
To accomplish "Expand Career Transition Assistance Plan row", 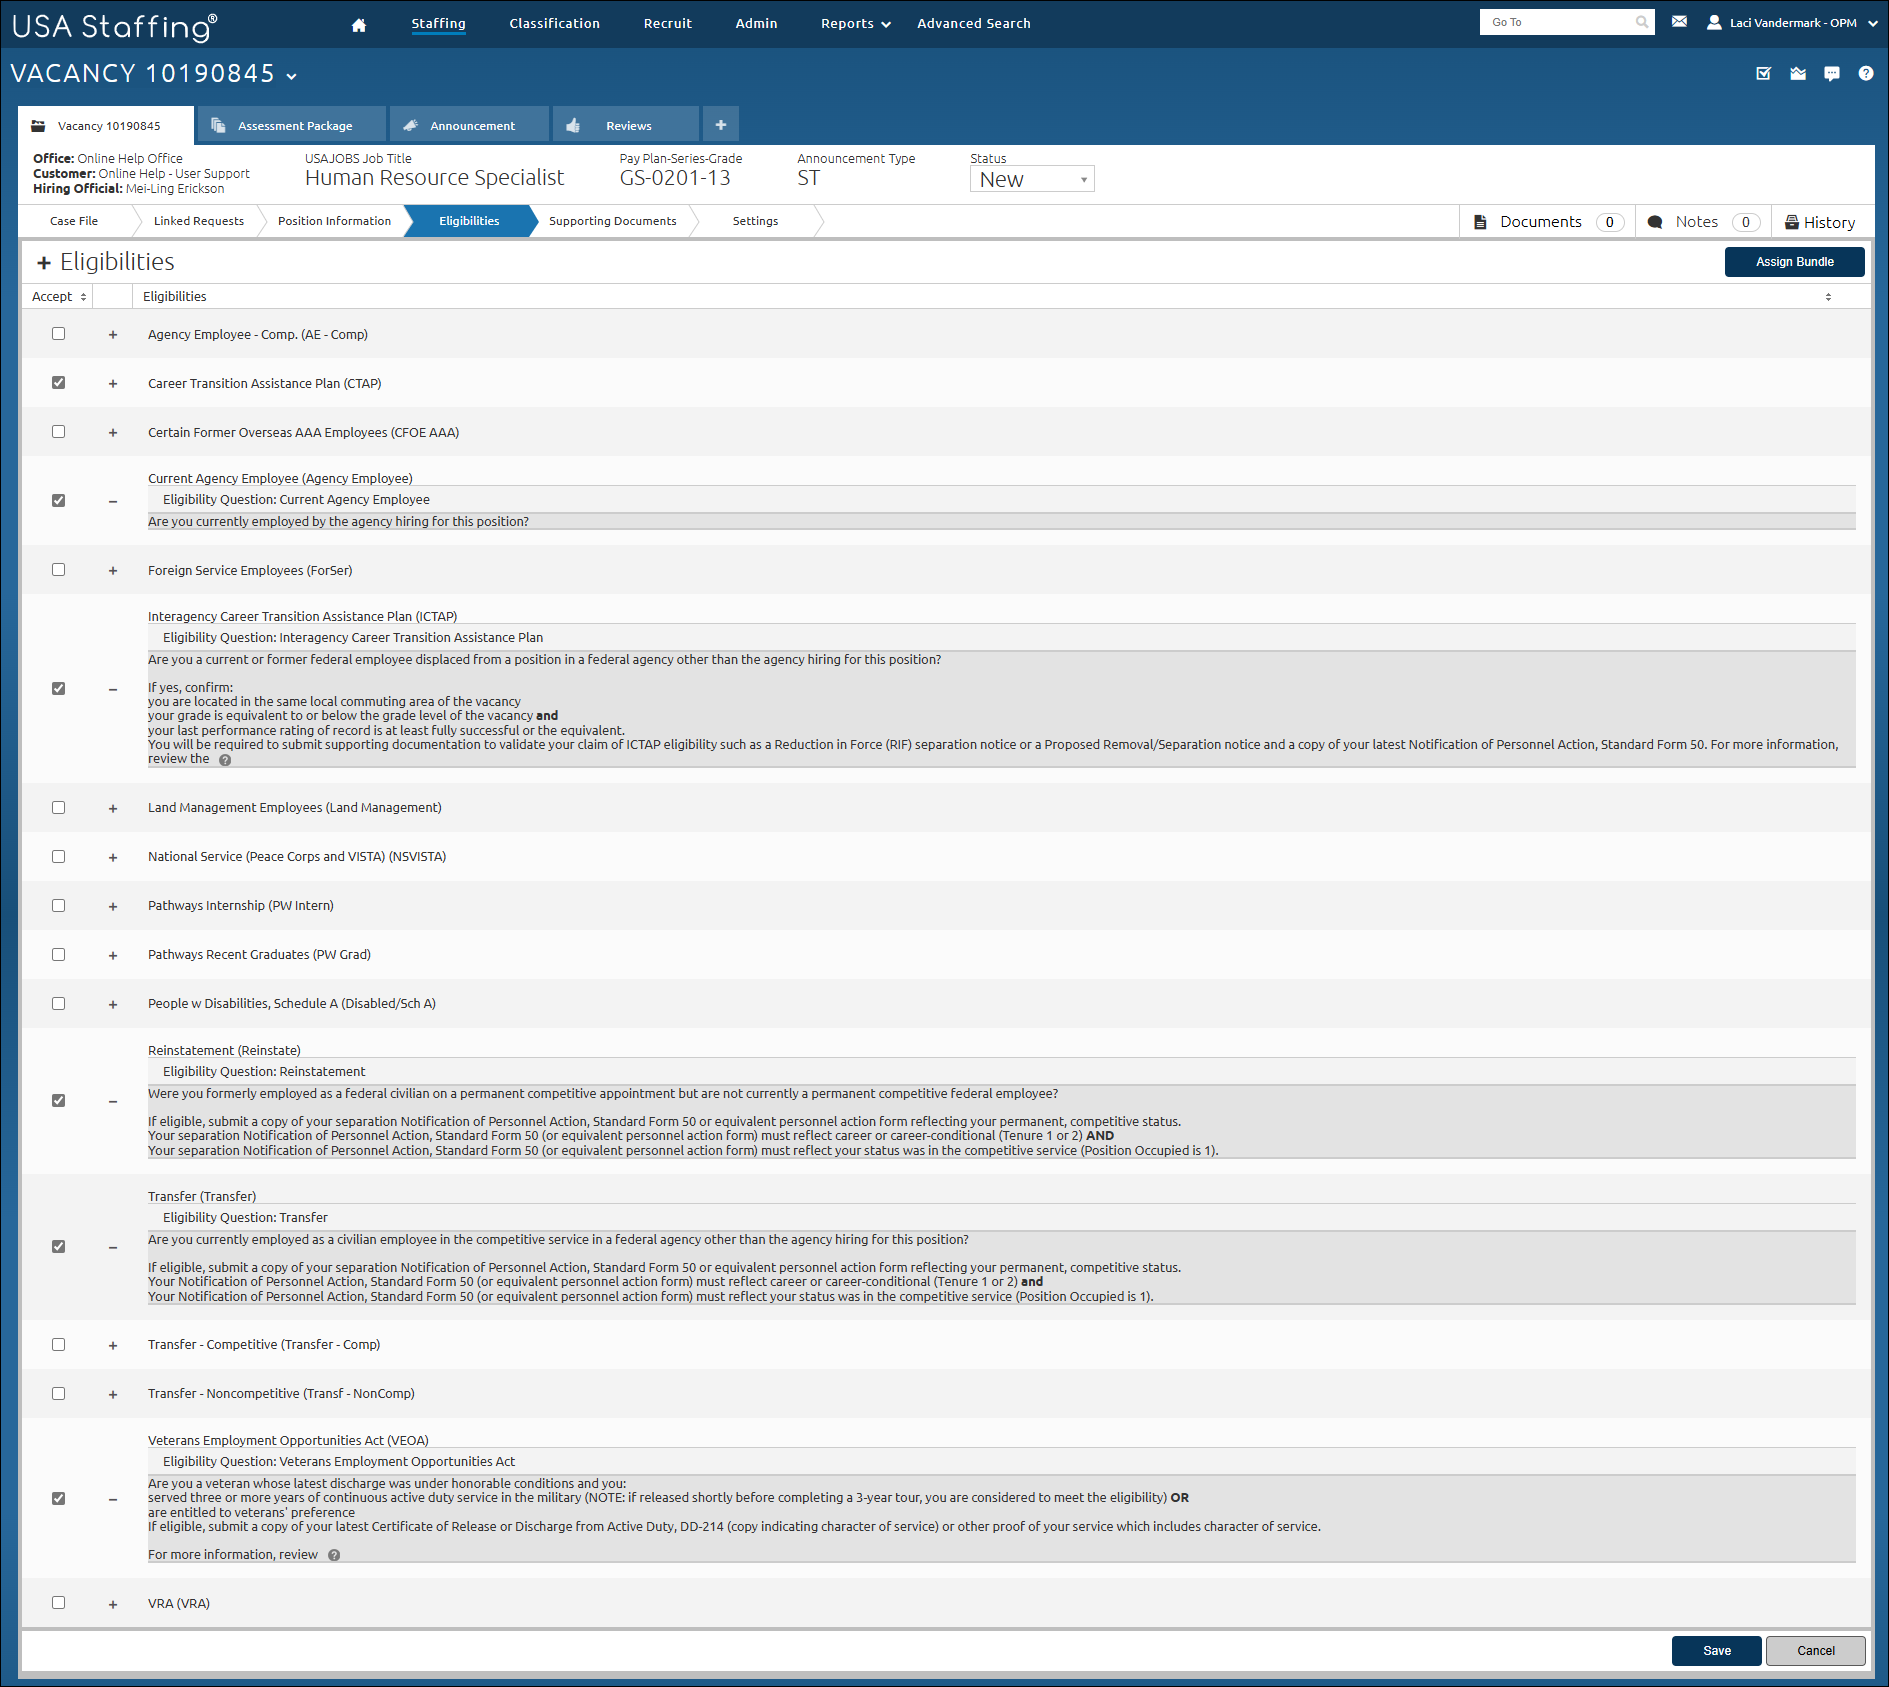I will (x=113, y=384).
